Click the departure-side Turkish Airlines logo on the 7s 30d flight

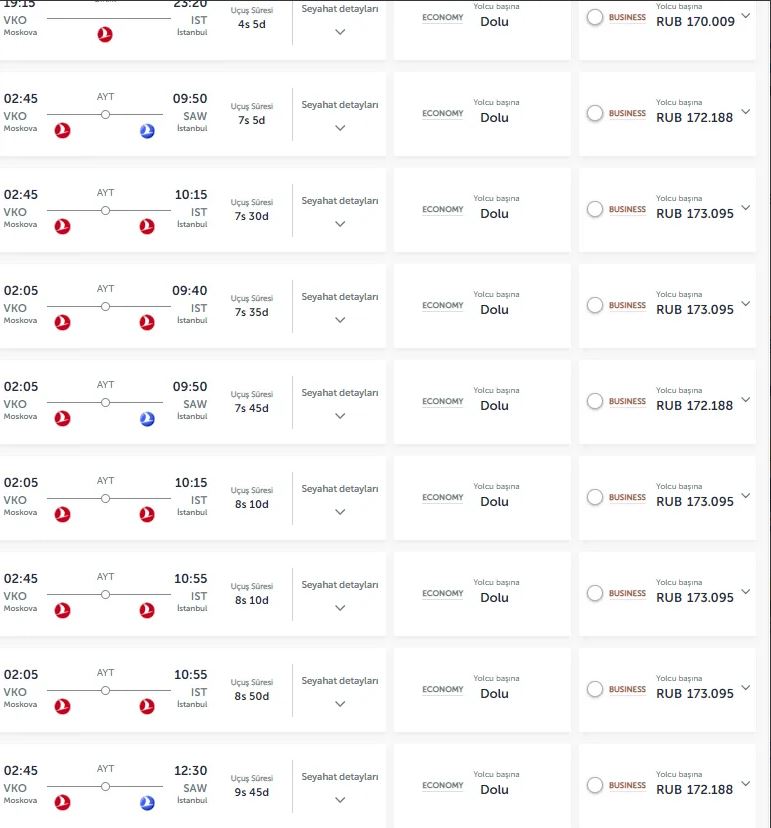pos(63,227)
